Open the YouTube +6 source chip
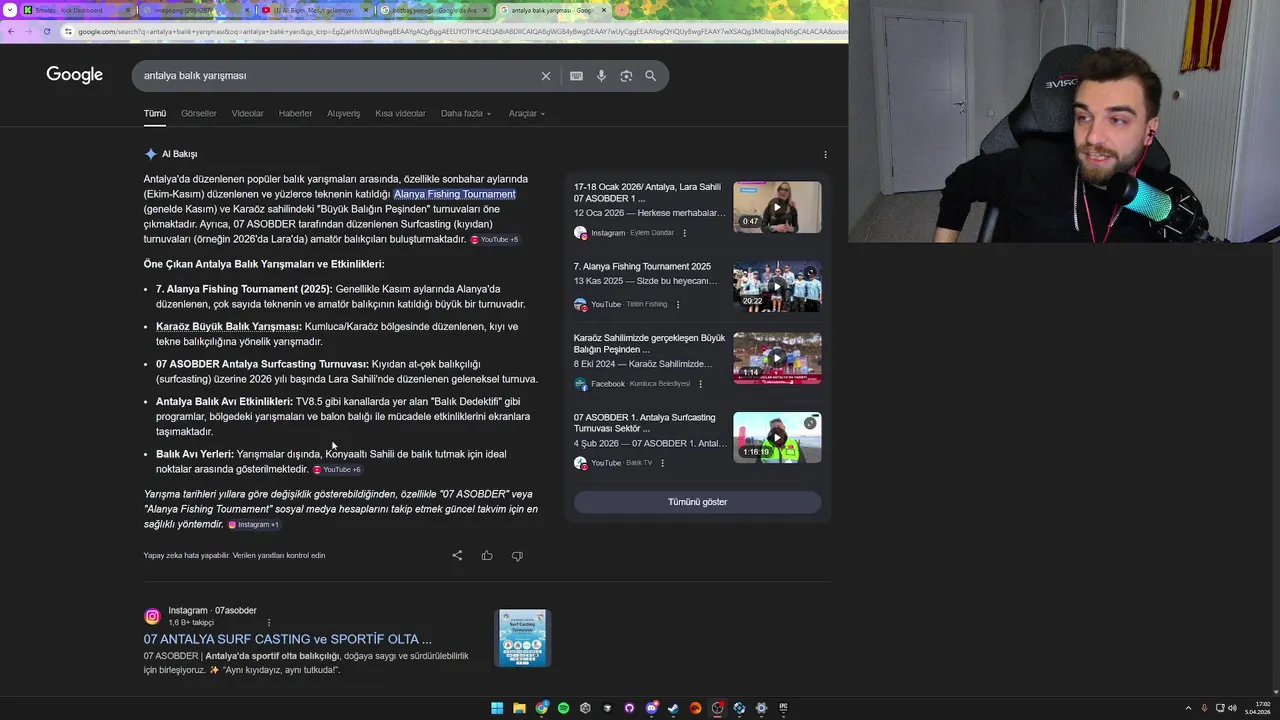The width and height of the screenshot is (1280, 720). click(337, 470)
